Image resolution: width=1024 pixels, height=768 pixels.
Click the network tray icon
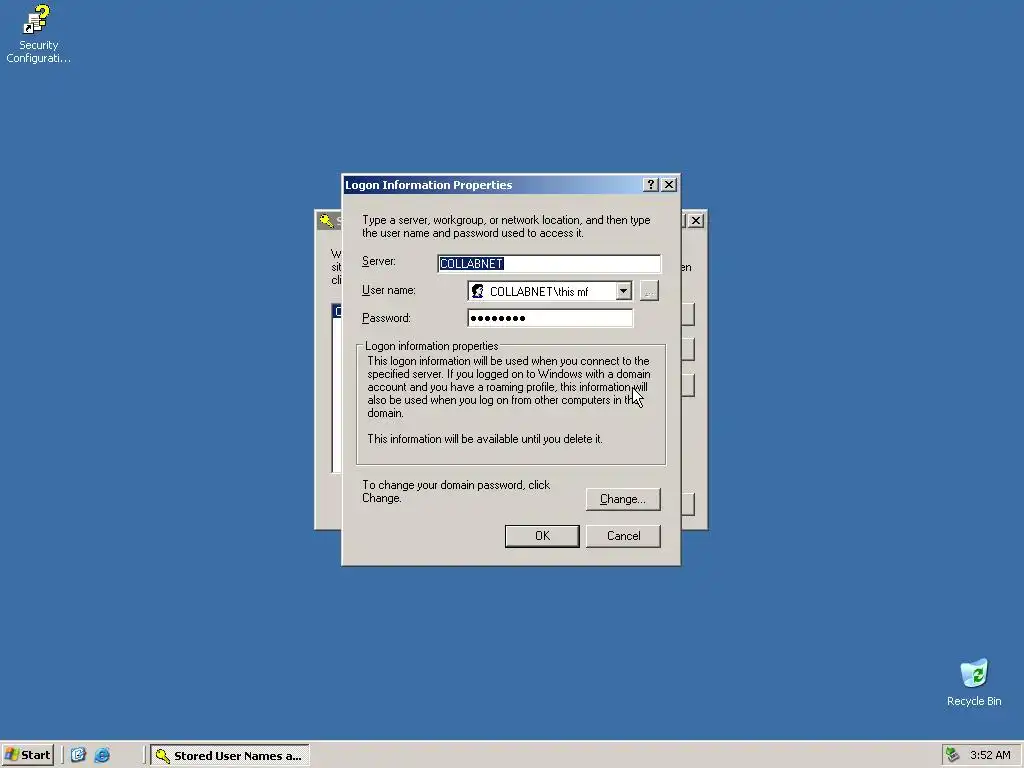(953, 755)
